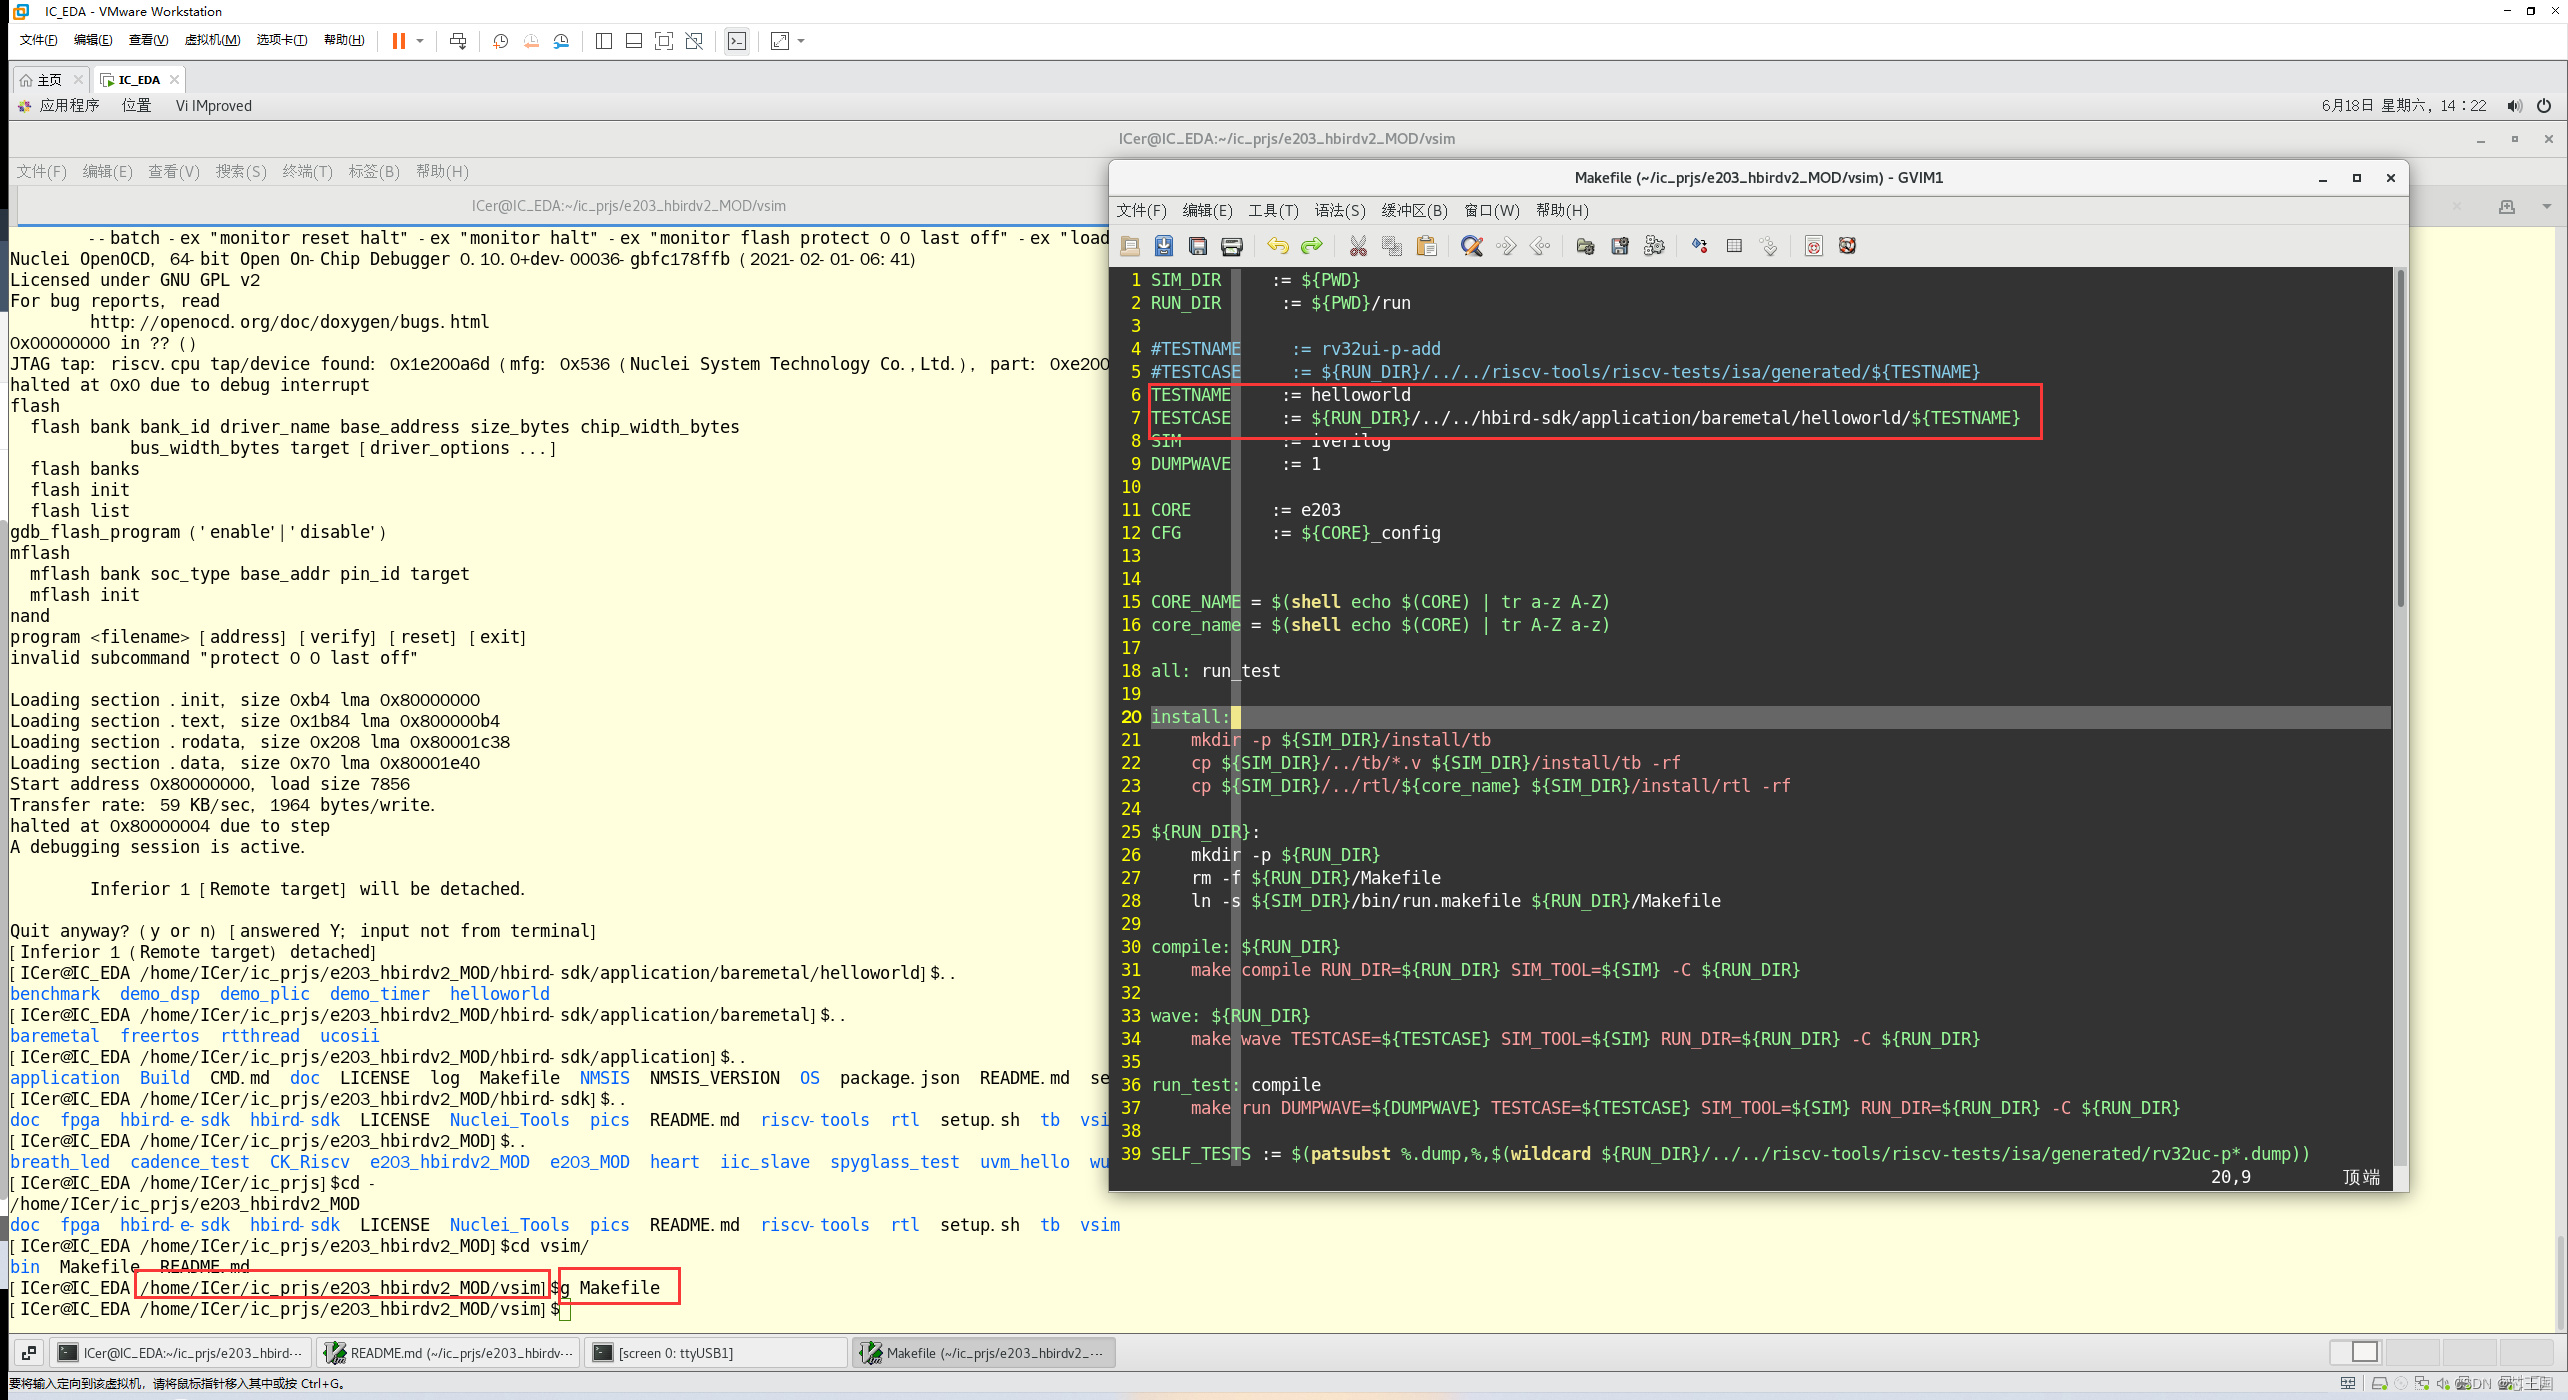Open terminal tab list dropdown arrow
The image size is (2568, 1400).
coord(2546,206)
